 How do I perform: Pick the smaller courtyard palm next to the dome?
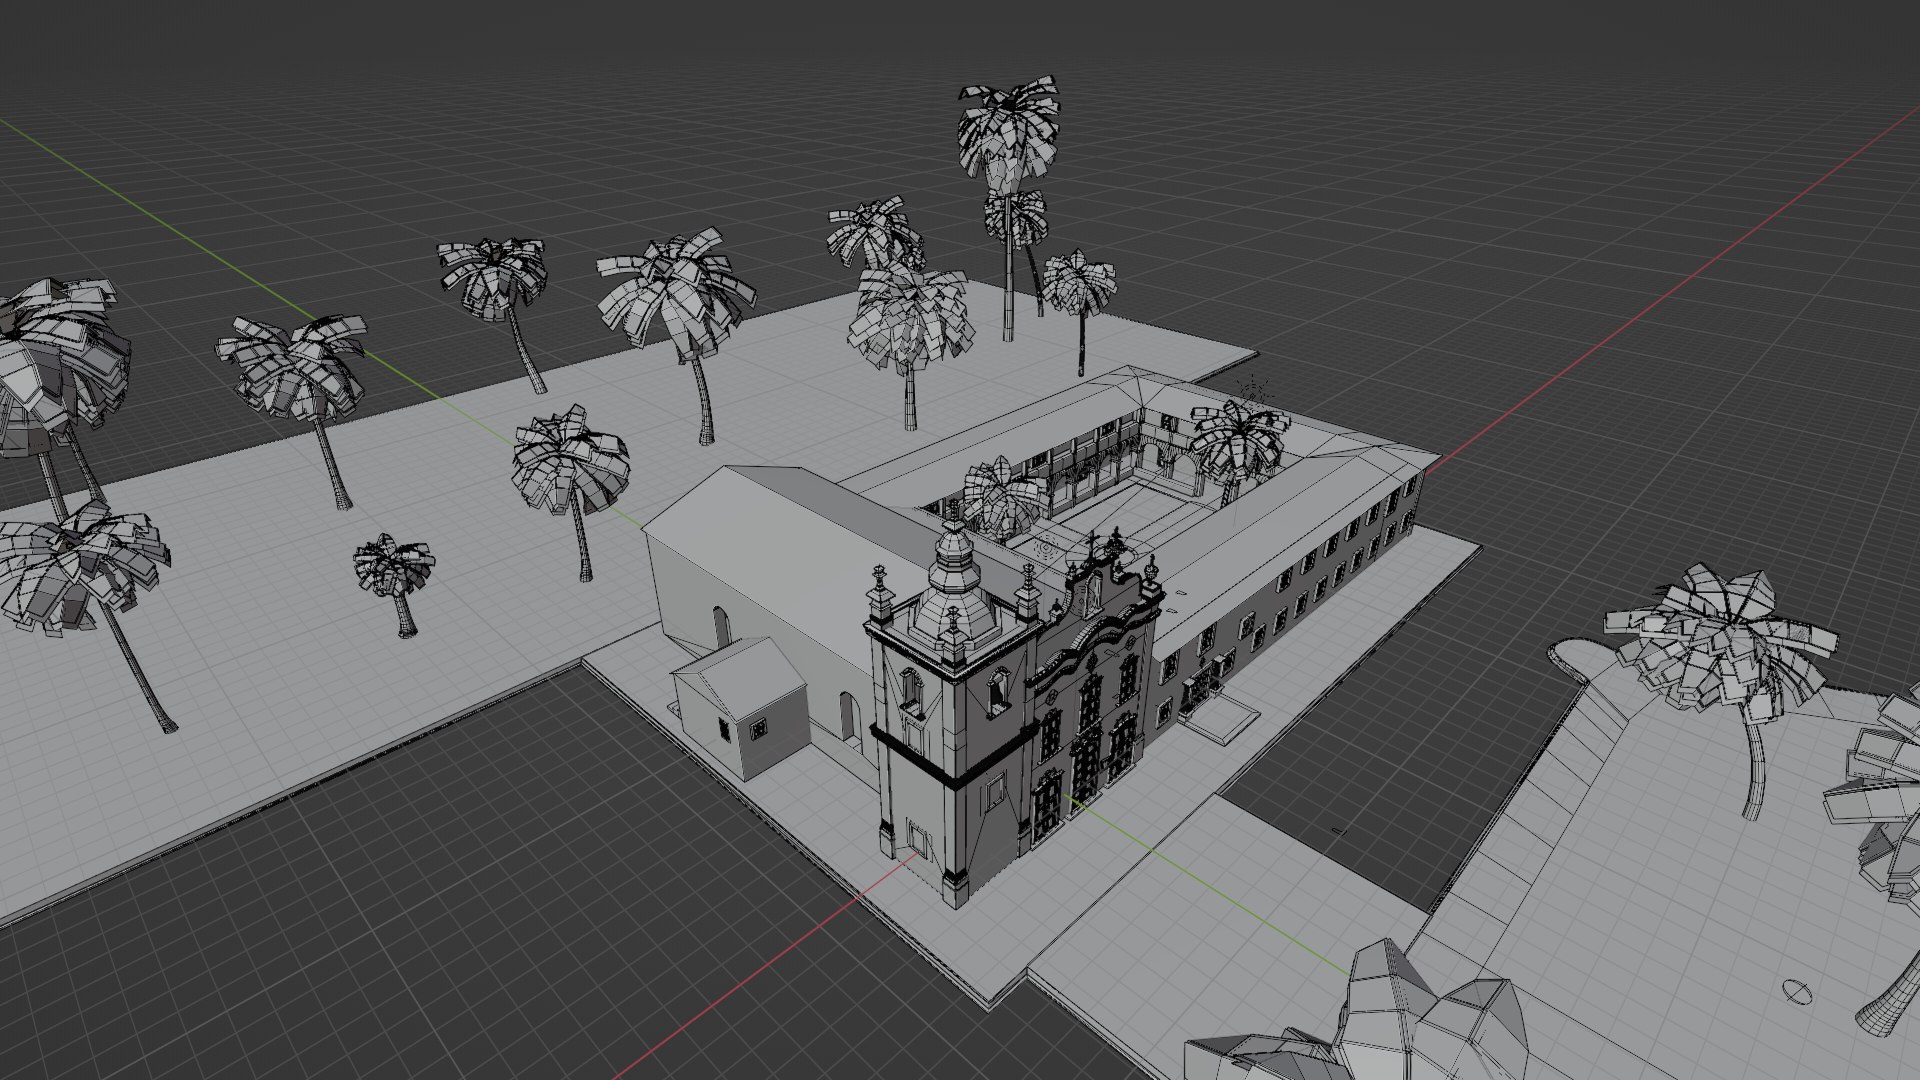click(1003, 500)
